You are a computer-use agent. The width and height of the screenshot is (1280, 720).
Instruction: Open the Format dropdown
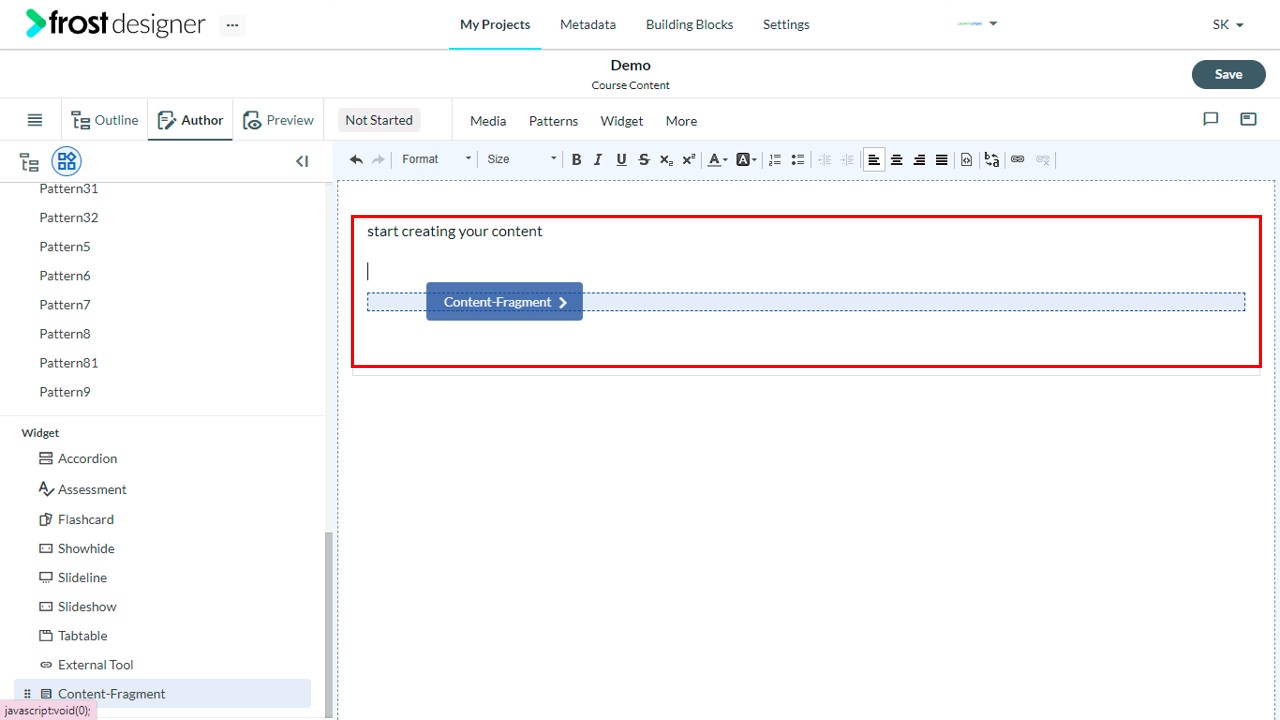[436, 159]
